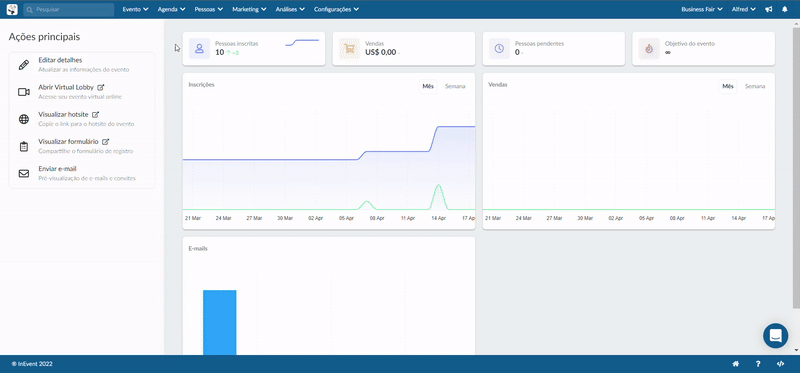
Task: Open the chat support bubble
Action: [x=776, y=336]
